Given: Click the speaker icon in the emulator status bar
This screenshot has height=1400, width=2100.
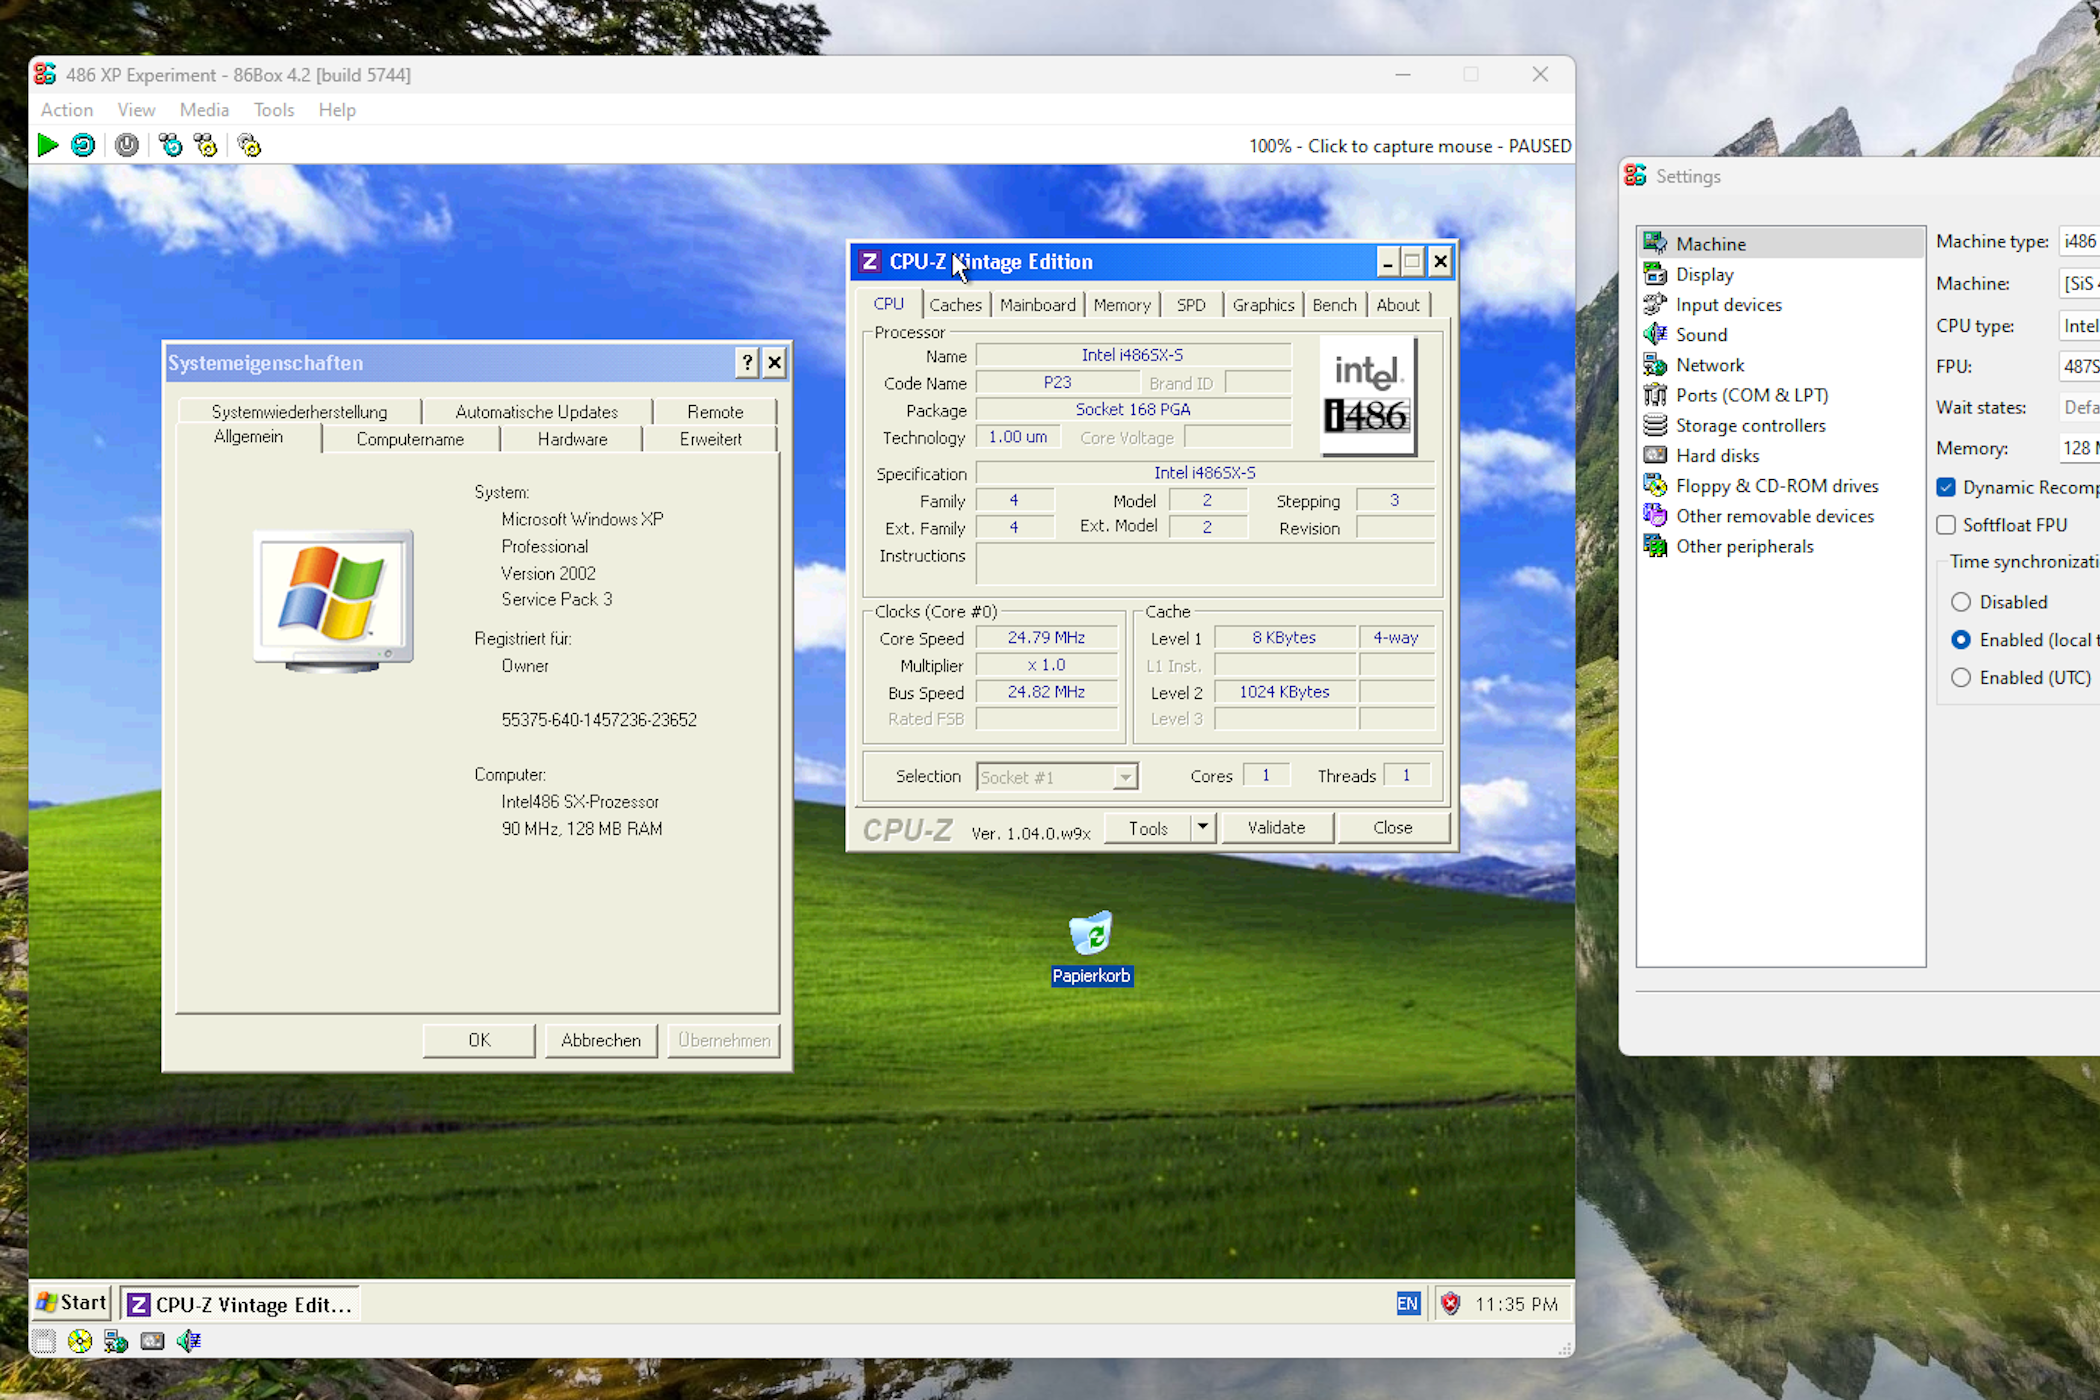Looking at the screenshot, I should 188,1342.
